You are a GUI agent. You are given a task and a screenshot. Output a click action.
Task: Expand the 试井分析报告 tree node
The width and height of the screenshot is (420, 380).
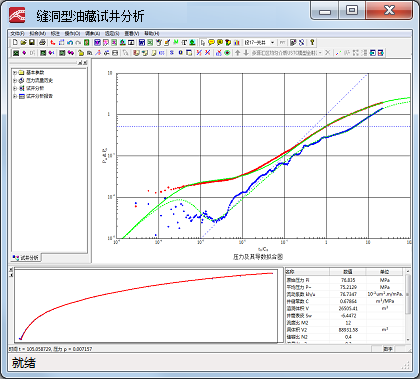[x=15, y=96]
